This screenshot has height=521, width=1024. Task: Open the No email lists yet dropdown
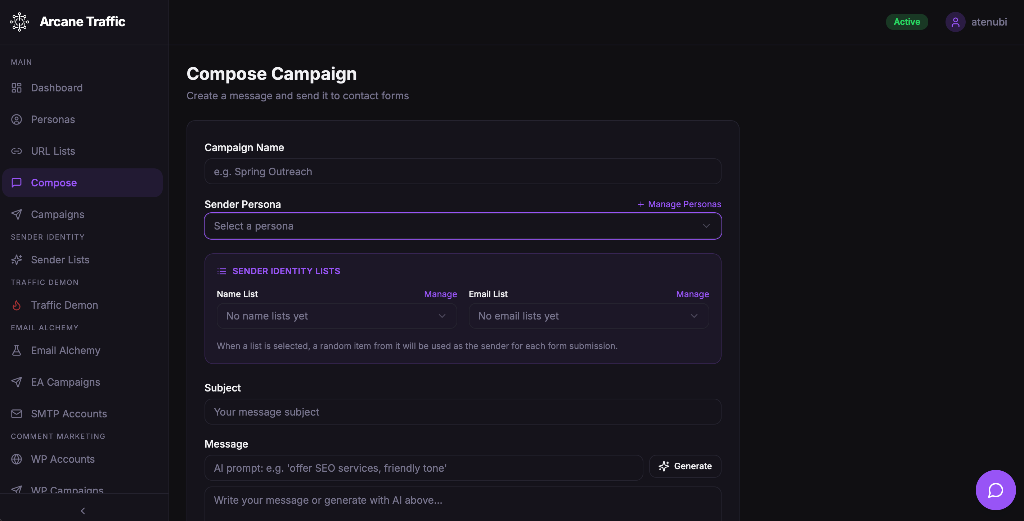(589, 316)
